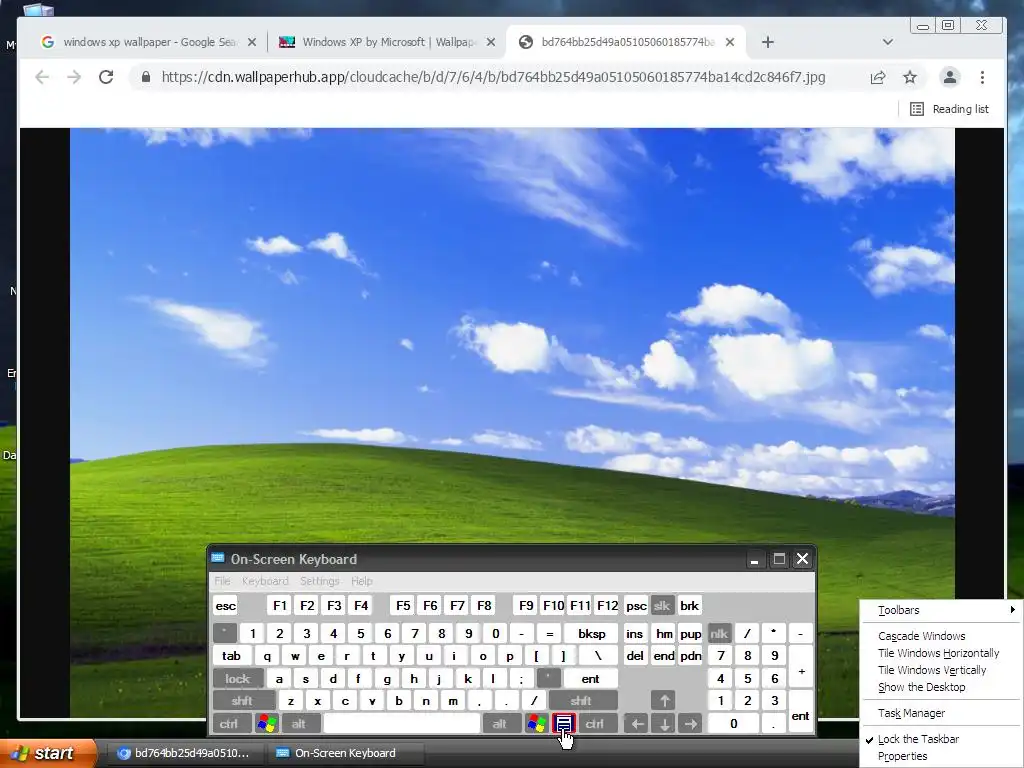Click Chrome's forward arrow
The image size is (1024, 768).
click(74, 77)
